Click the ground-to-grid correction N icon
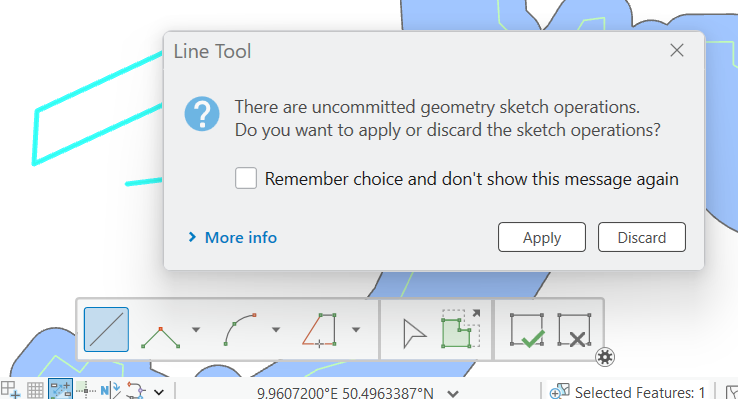The image size is (738, 399). point(111,390)
